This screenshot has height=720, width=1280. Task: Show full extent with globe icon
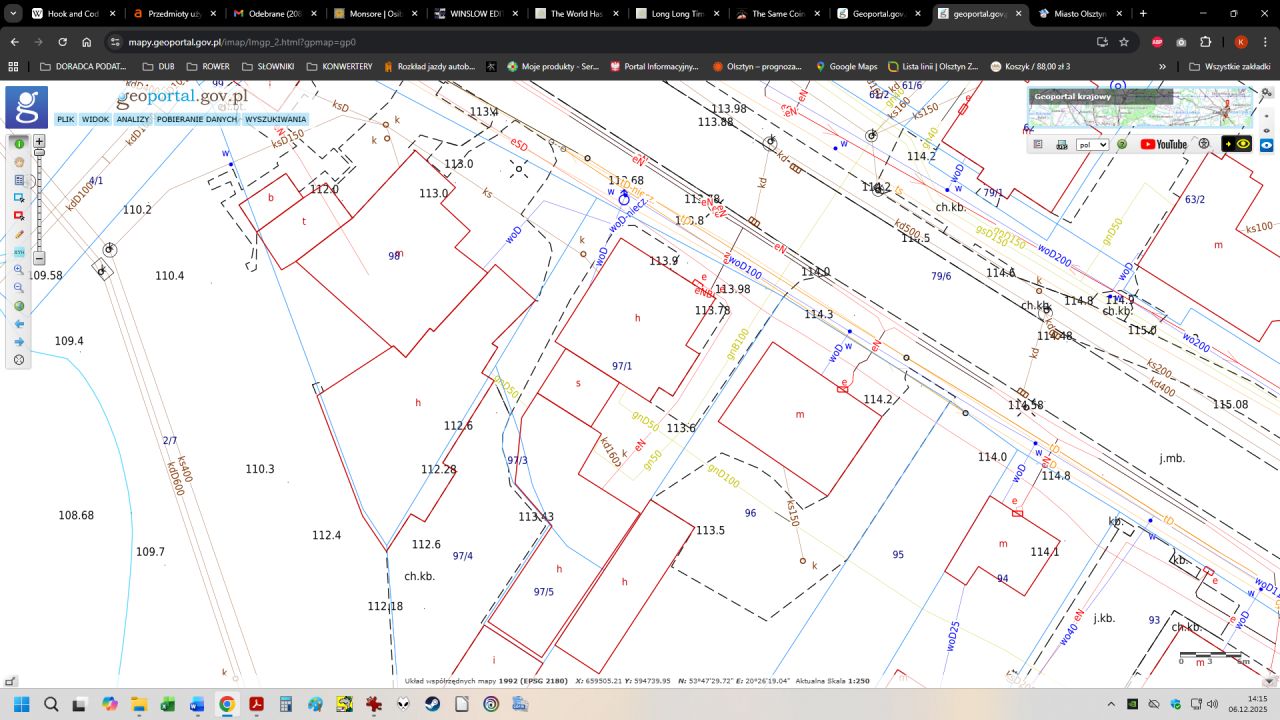tap(19, 306)
